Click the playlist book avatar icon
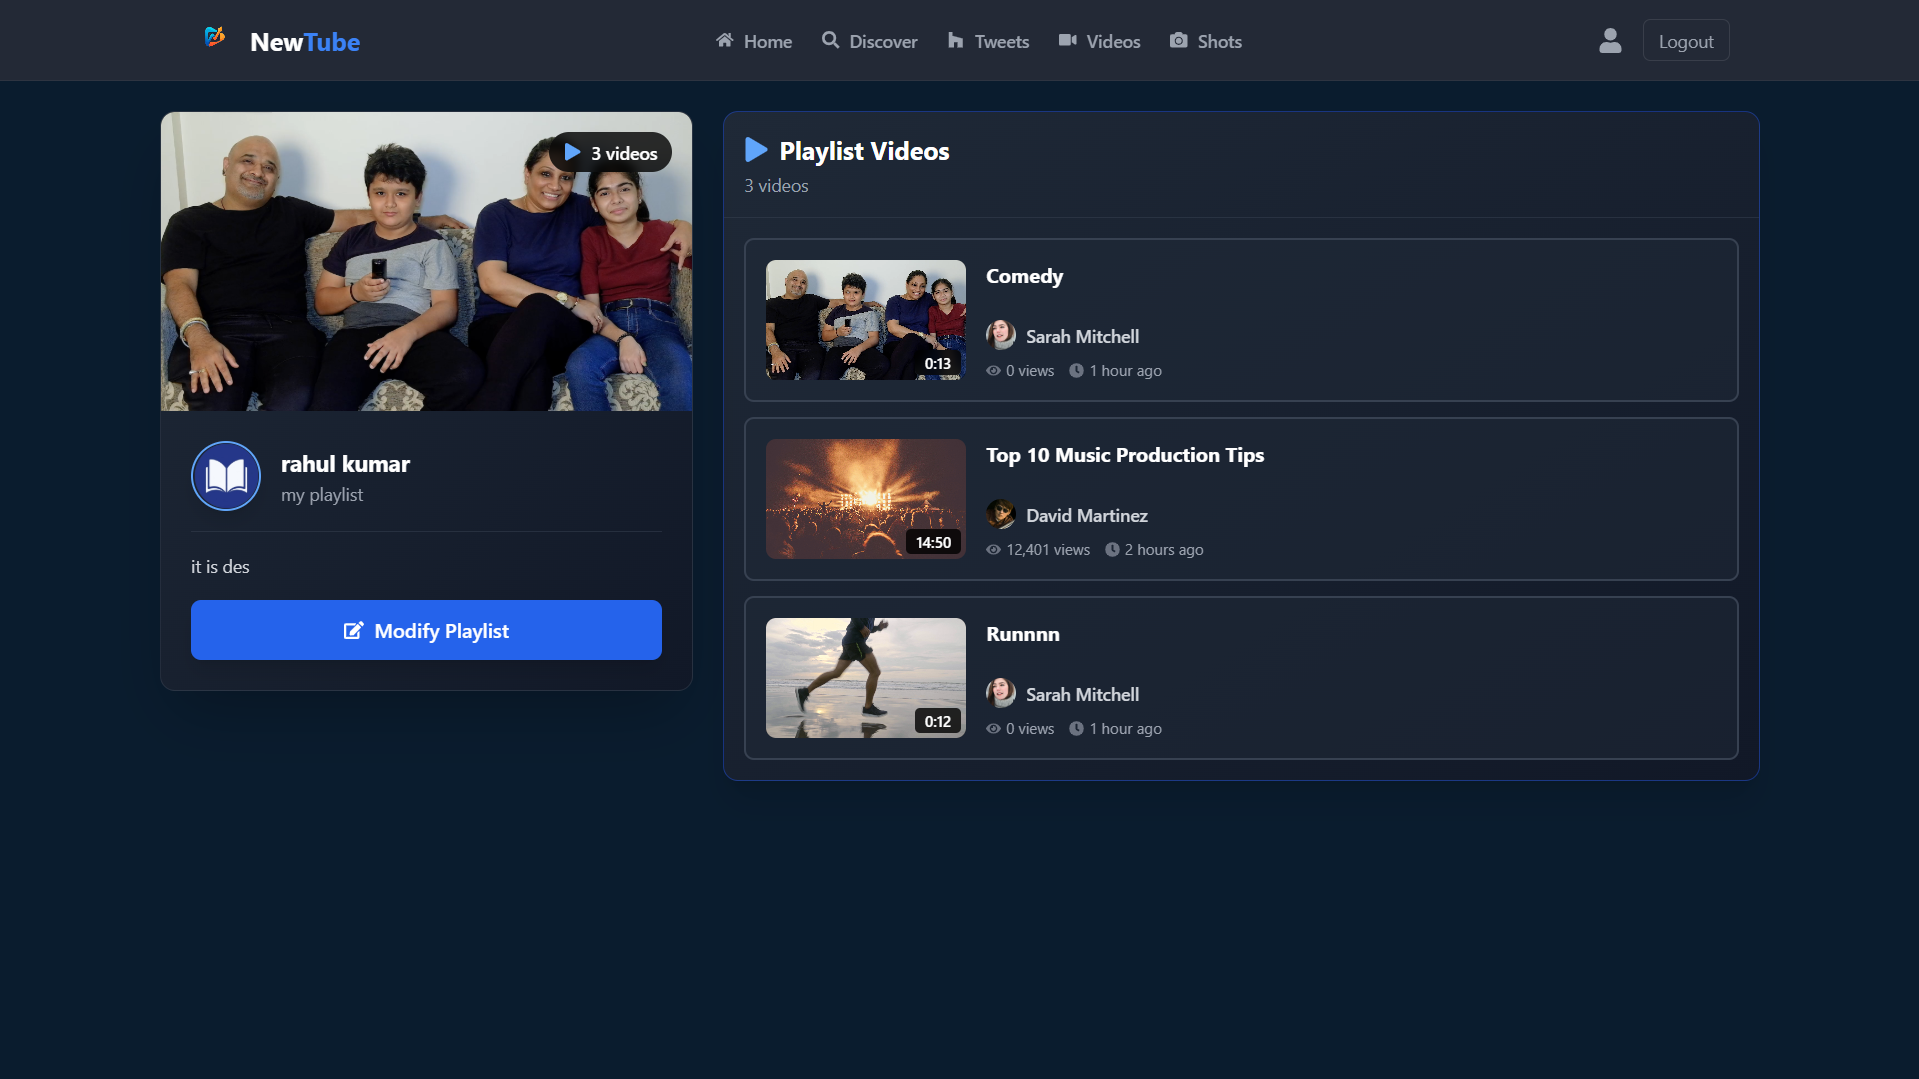 [x=226, y=476]
